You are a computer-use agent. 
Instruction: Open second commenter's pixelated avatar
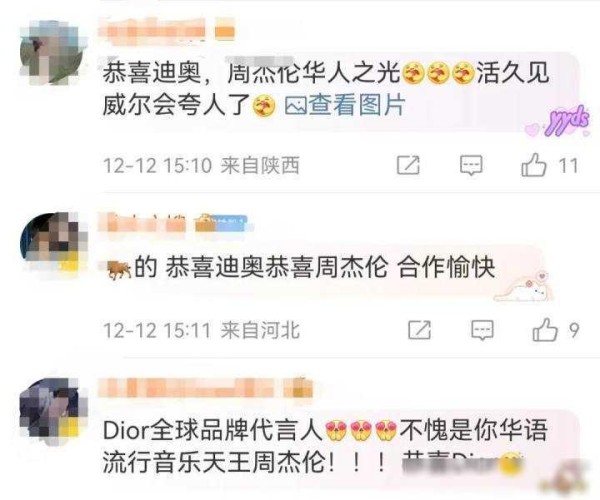(x=53, y=243)
